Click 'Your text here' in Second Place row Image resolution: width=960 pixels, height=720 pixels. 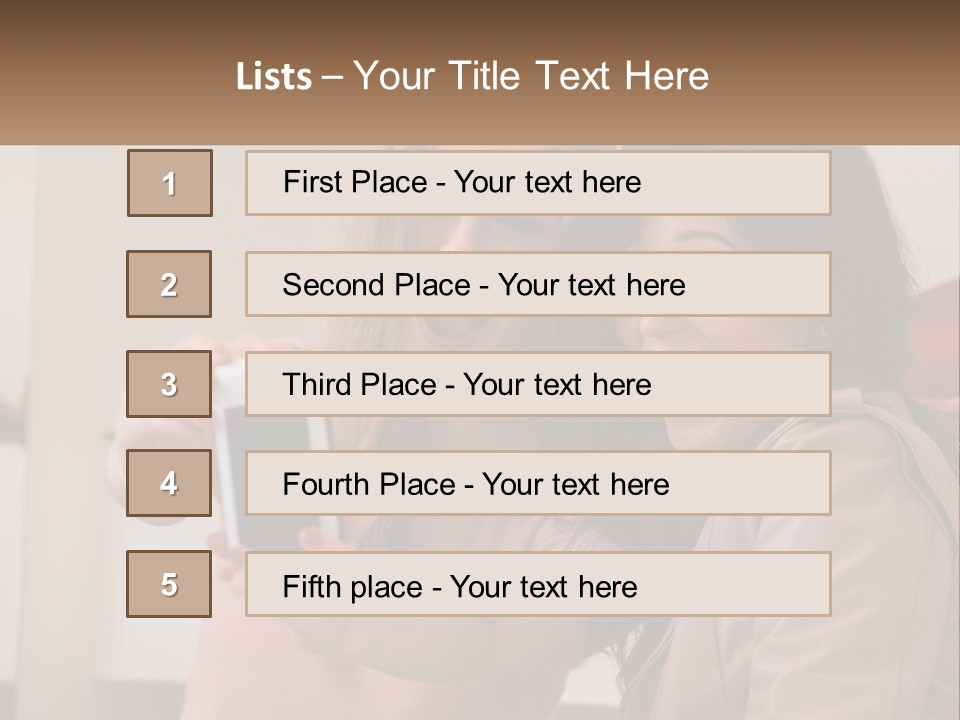[591, 285]
